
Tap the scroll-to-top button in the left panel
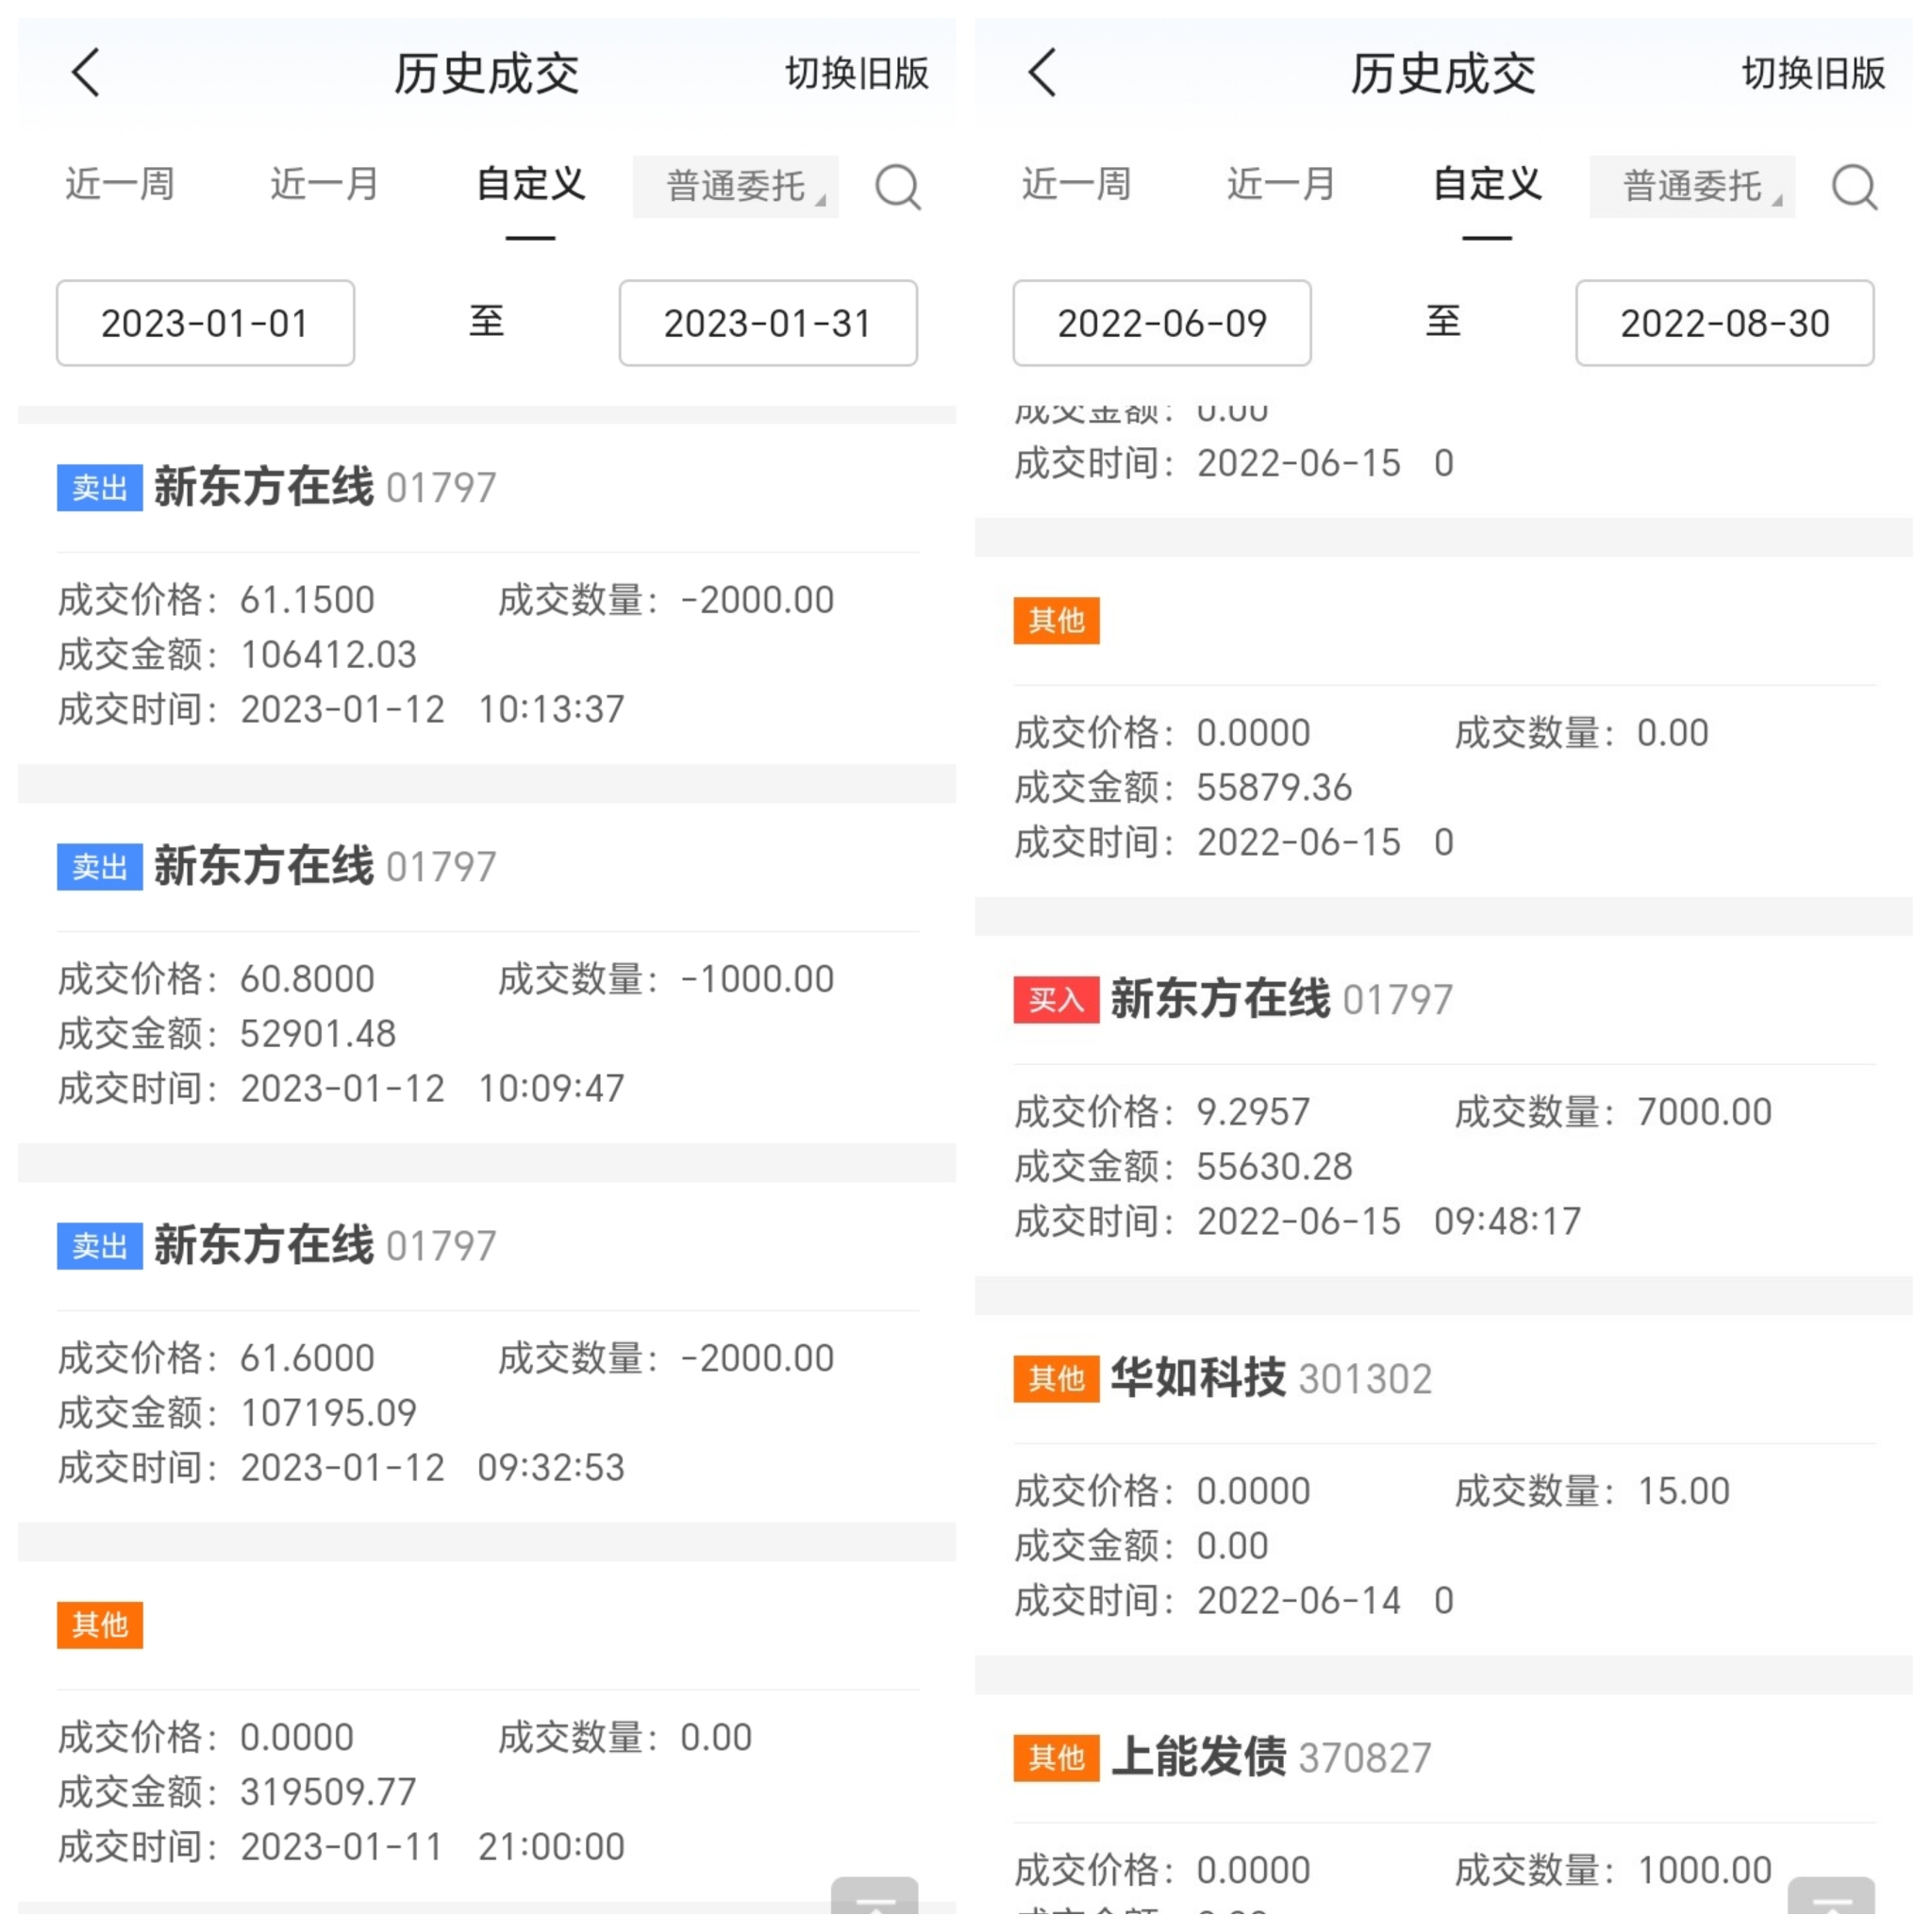pyautogui.click(x=874, y=1895)
